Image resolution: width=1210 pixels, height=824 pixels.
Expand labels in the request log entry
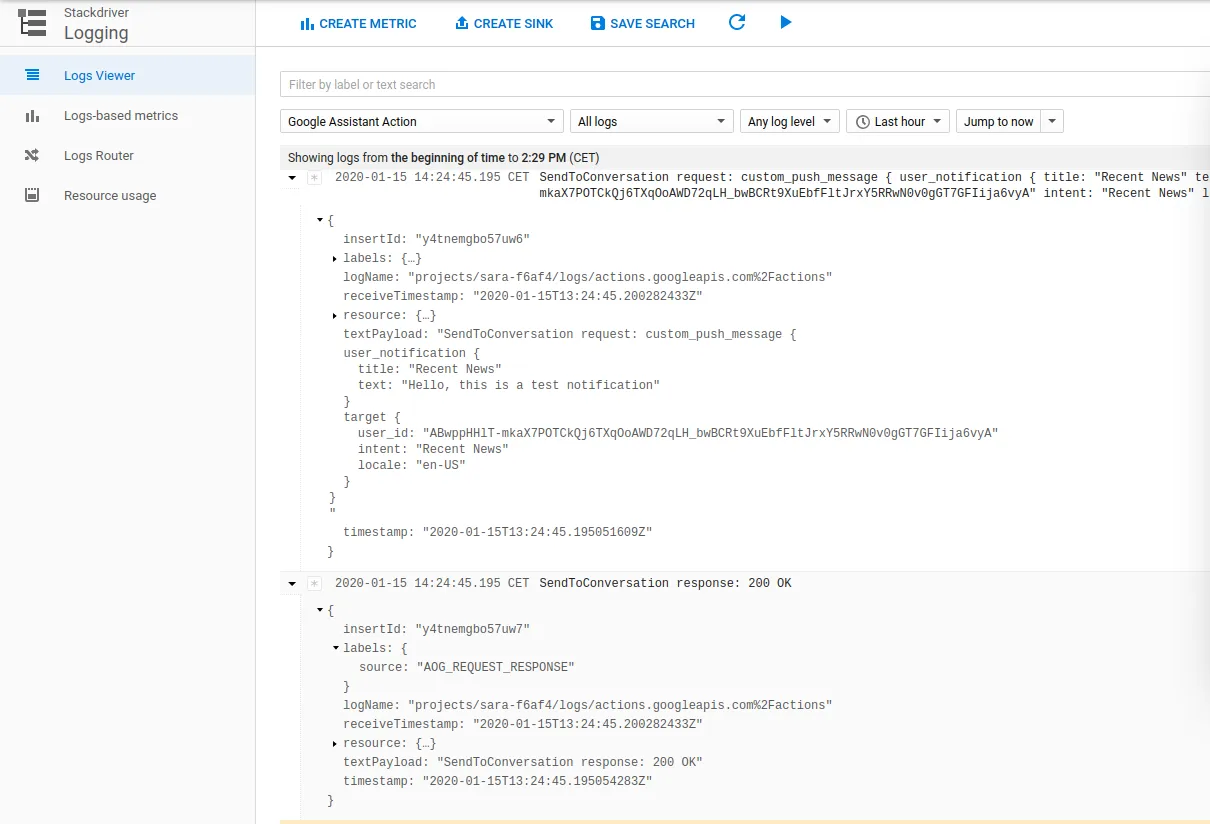coord(334,259)
